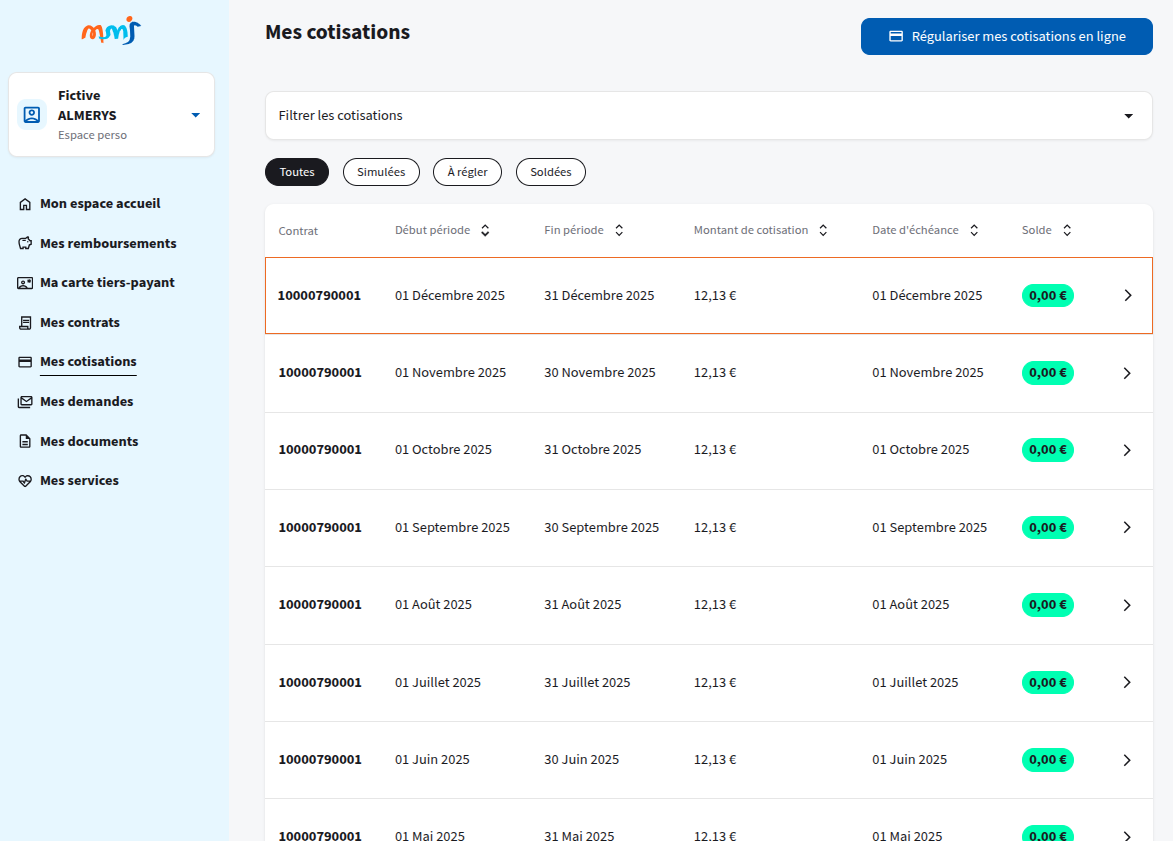Open details chevron for June 2025 row
The height and width of the screenshot is (841, 1173).
pyautogui.click(x=1127, y=760)
